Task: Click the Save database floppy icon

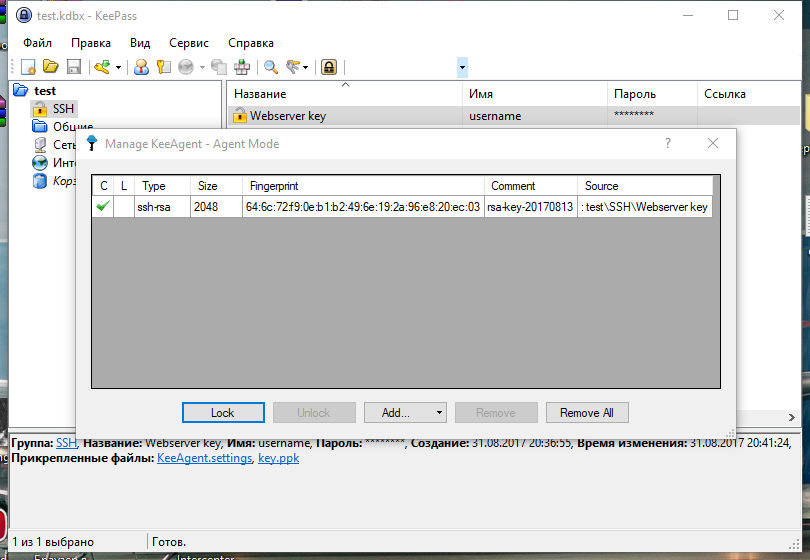Action: [x=73, y=67]
